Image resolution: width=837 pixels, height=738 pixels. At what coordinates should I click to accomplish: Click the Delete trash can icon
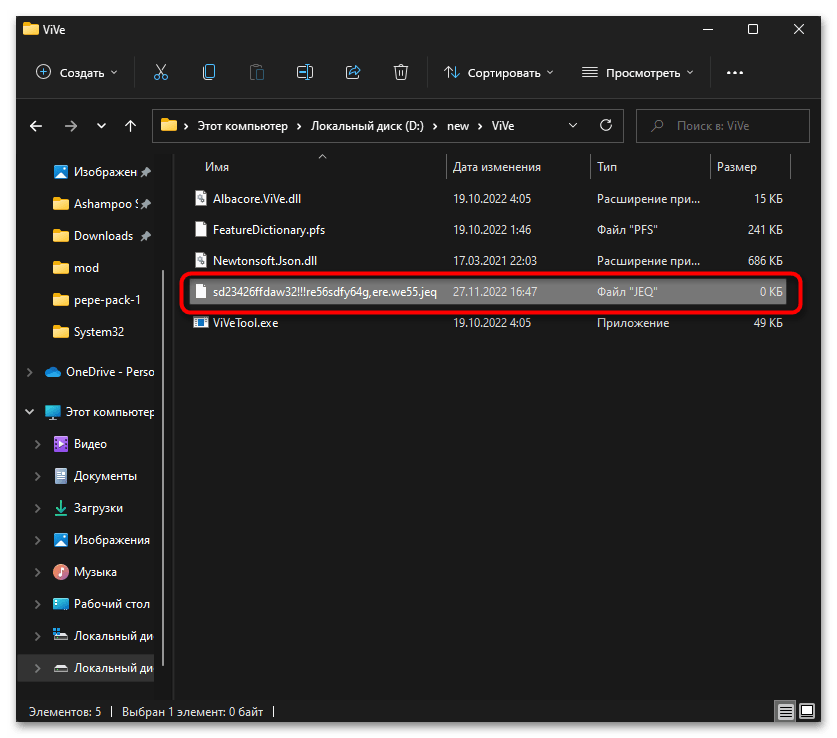click(401, 72)
